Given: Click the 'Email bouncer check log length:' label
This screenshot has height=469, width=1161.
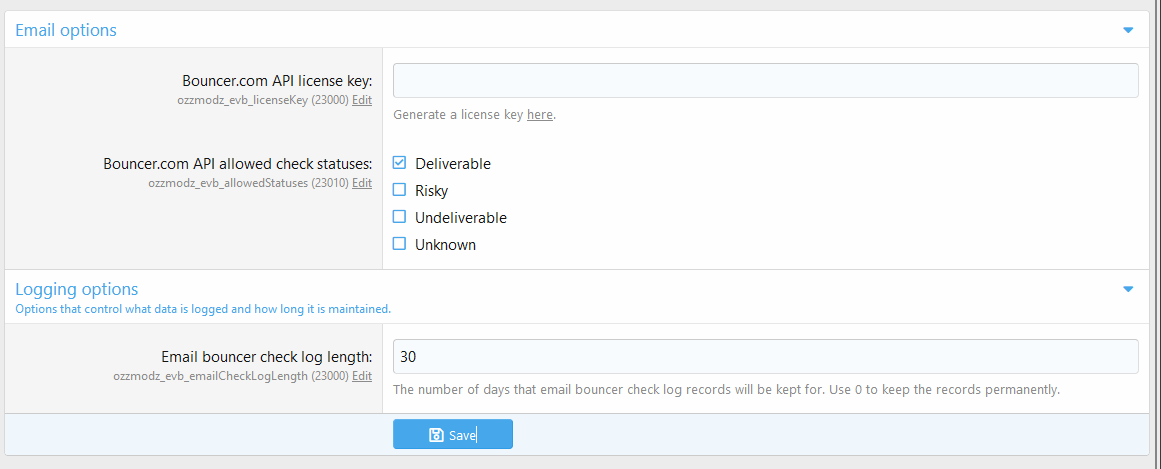Looking at the screenshot, I should [266, 357].
